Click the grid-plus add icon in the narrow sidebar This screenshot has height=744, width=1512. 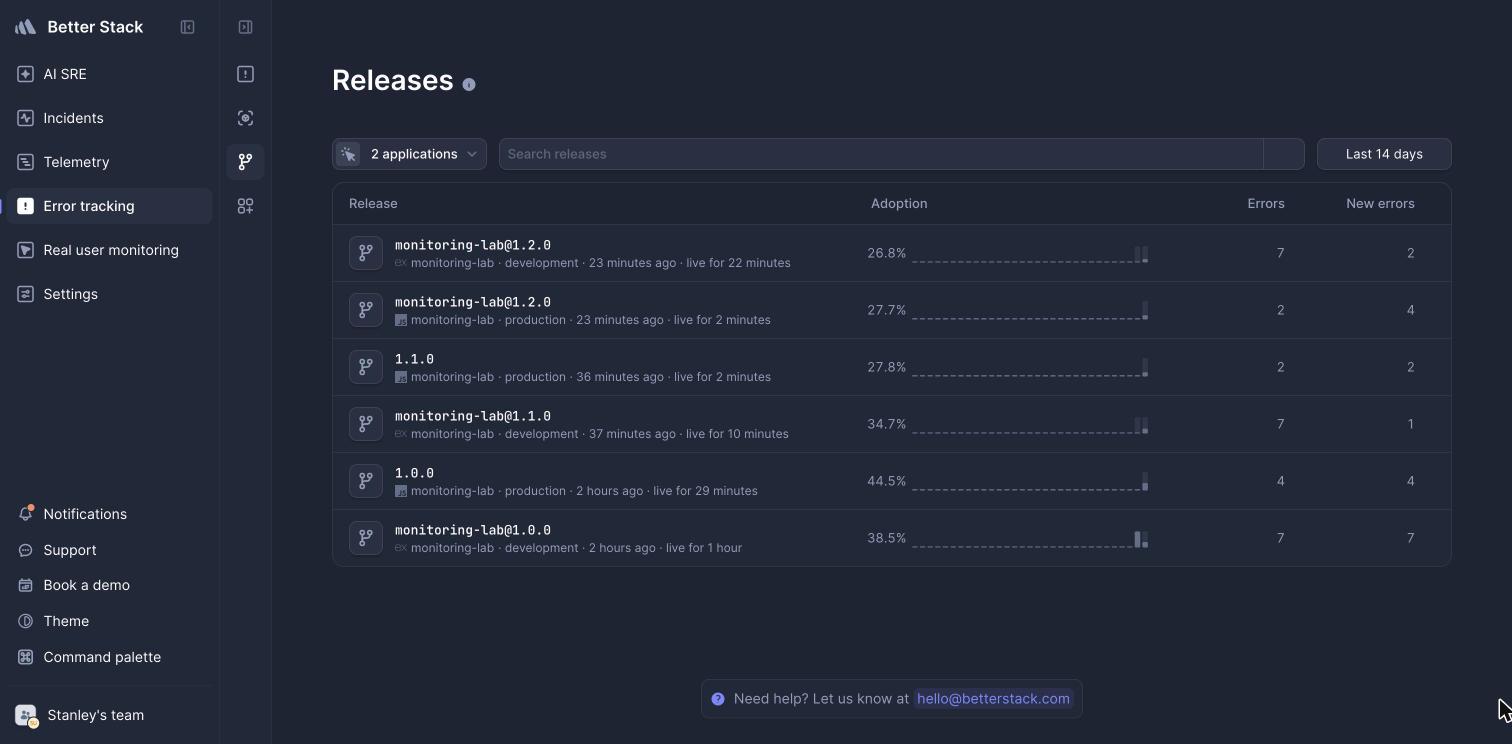[245, 206]
